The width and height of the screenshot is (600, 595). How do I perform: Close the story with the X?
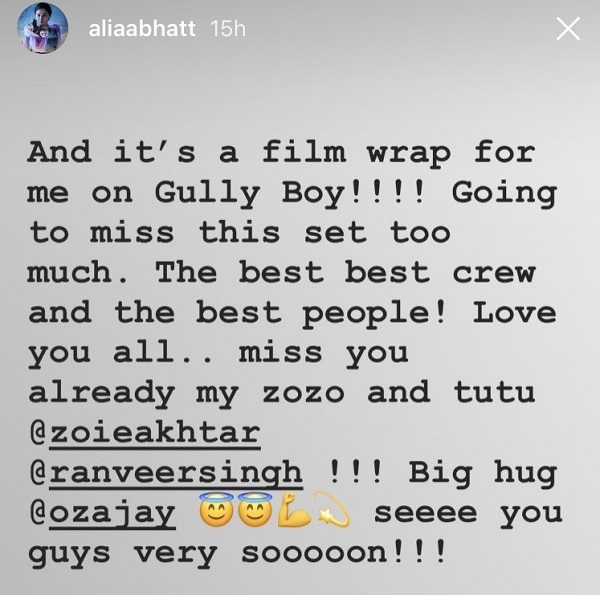(568, 28)
